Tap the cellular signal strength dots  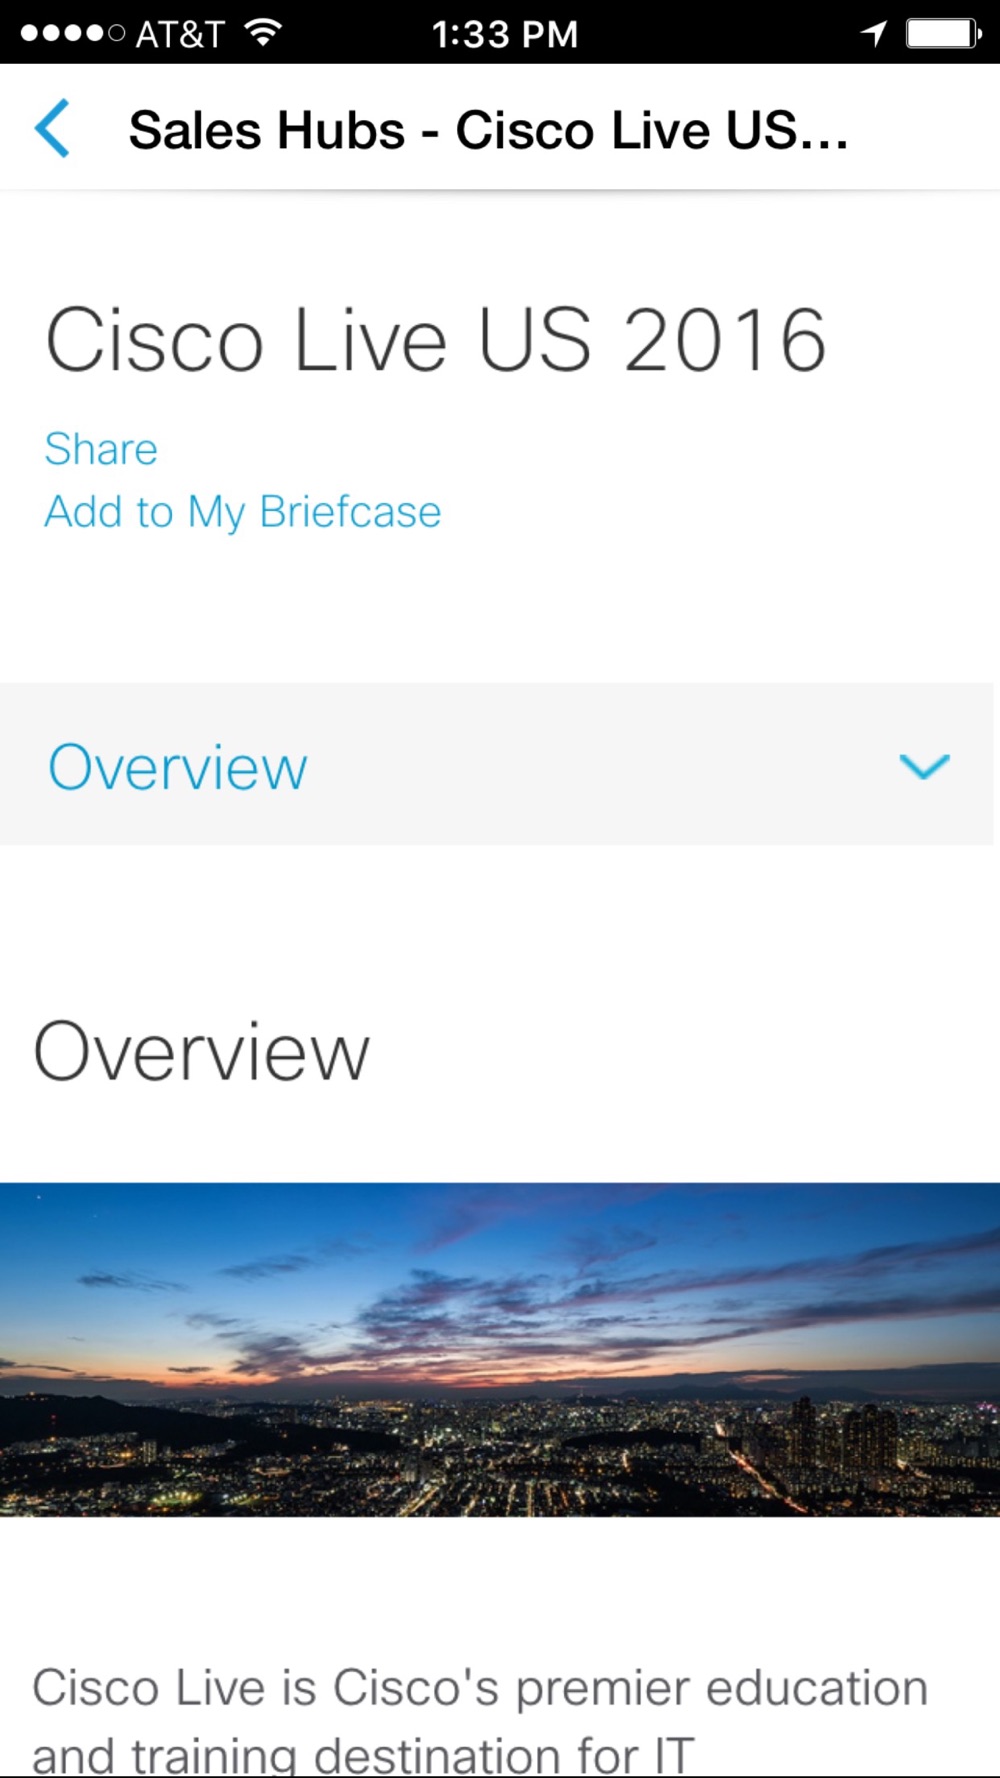click(x=73, y=33)
